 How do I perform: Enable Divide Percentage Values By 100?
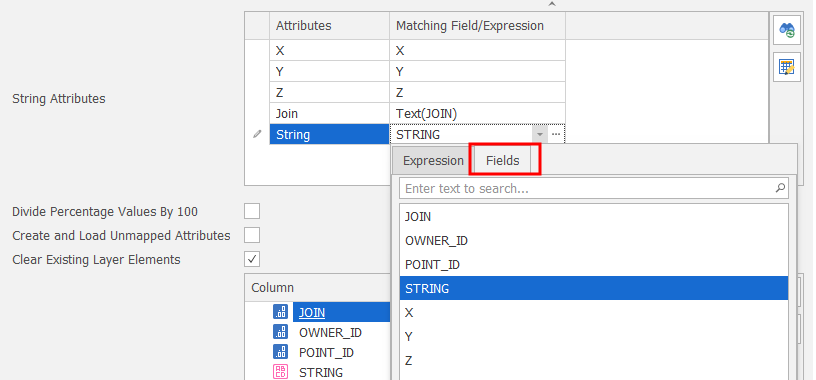252,211
